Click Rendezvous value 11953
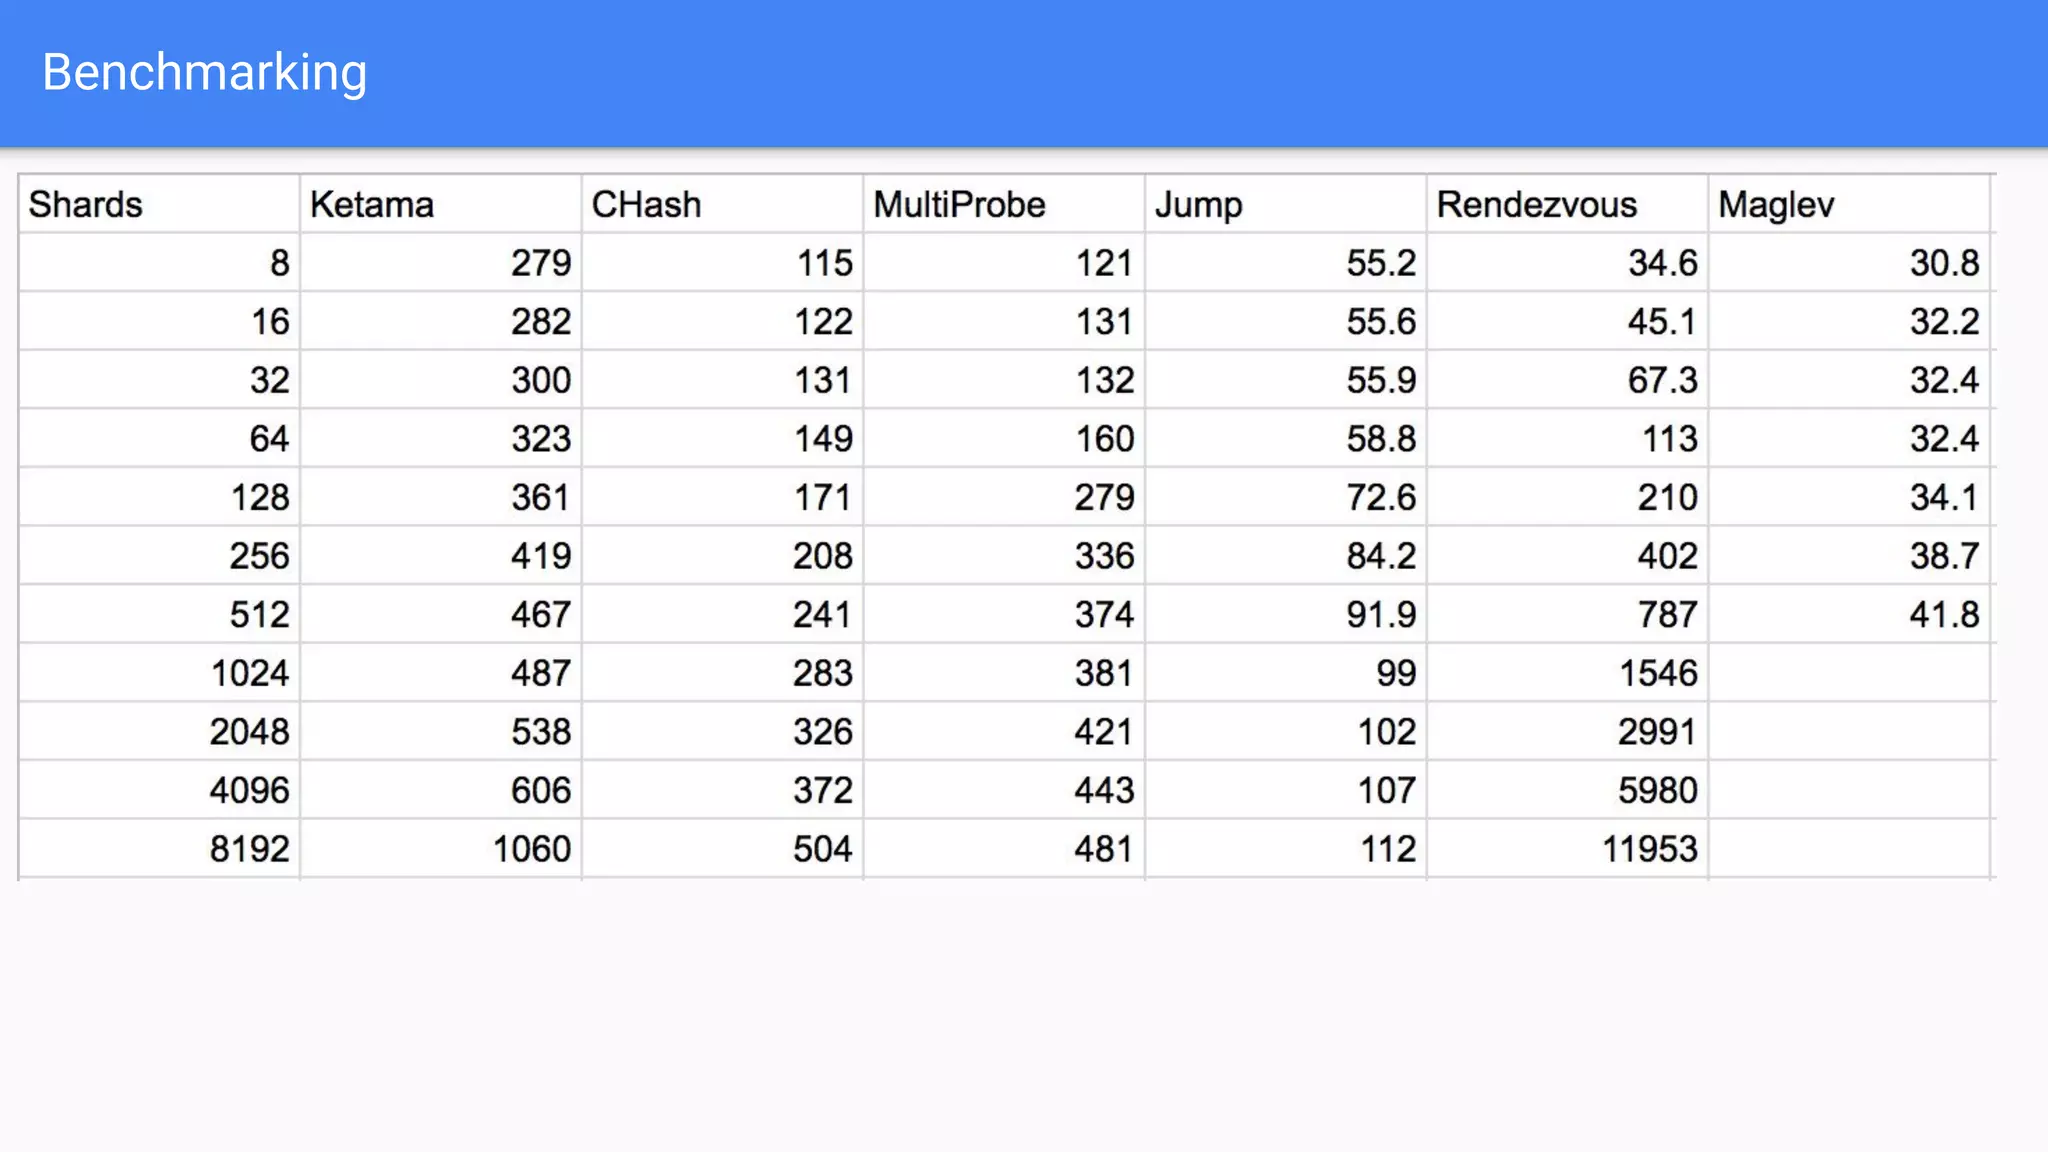2048x1152 pixels. tap(1568, 849)
